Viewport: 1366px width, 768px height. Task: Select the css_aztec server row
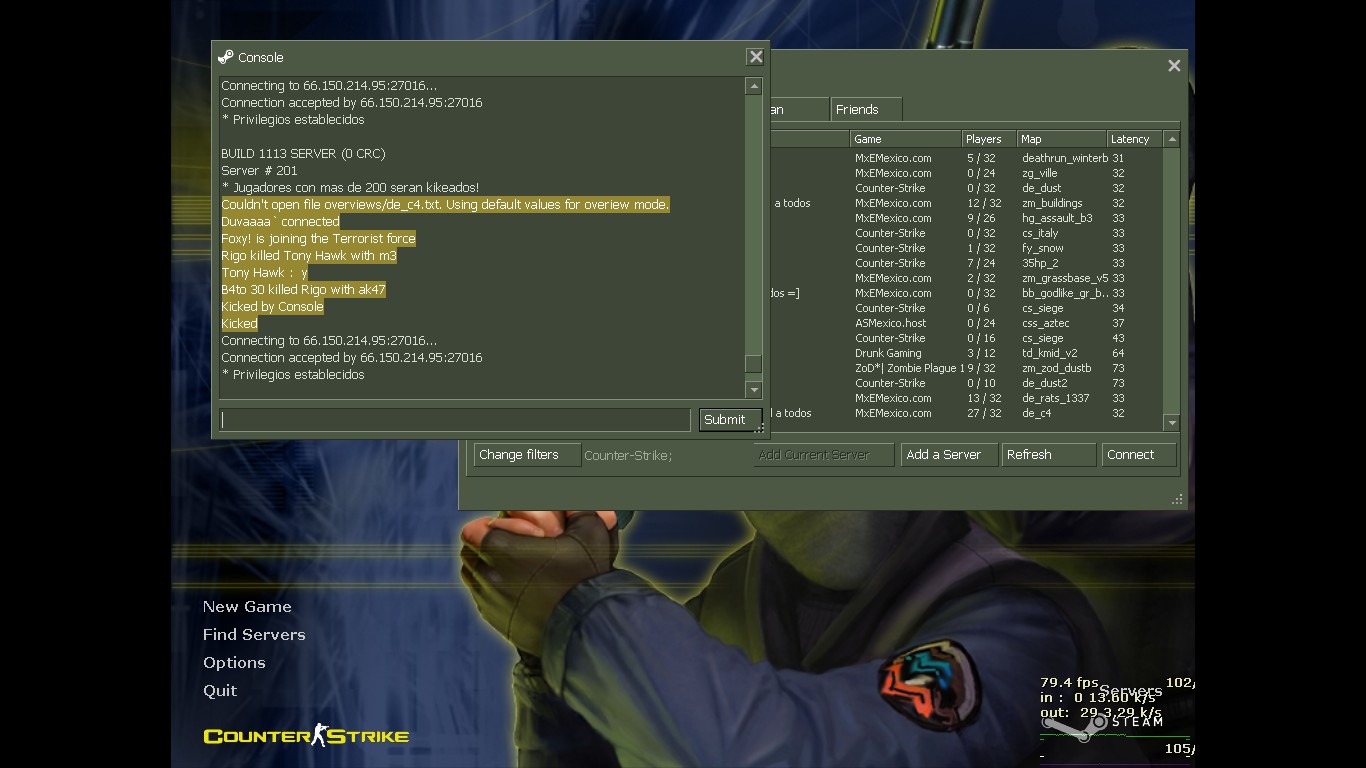coord(965,323)
